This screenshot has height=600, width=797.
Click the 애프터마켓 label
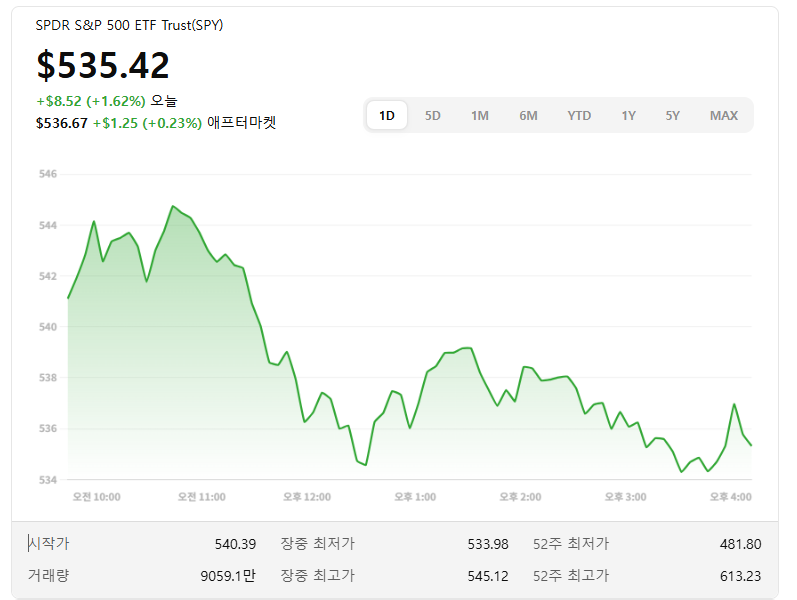pos(241,123)
